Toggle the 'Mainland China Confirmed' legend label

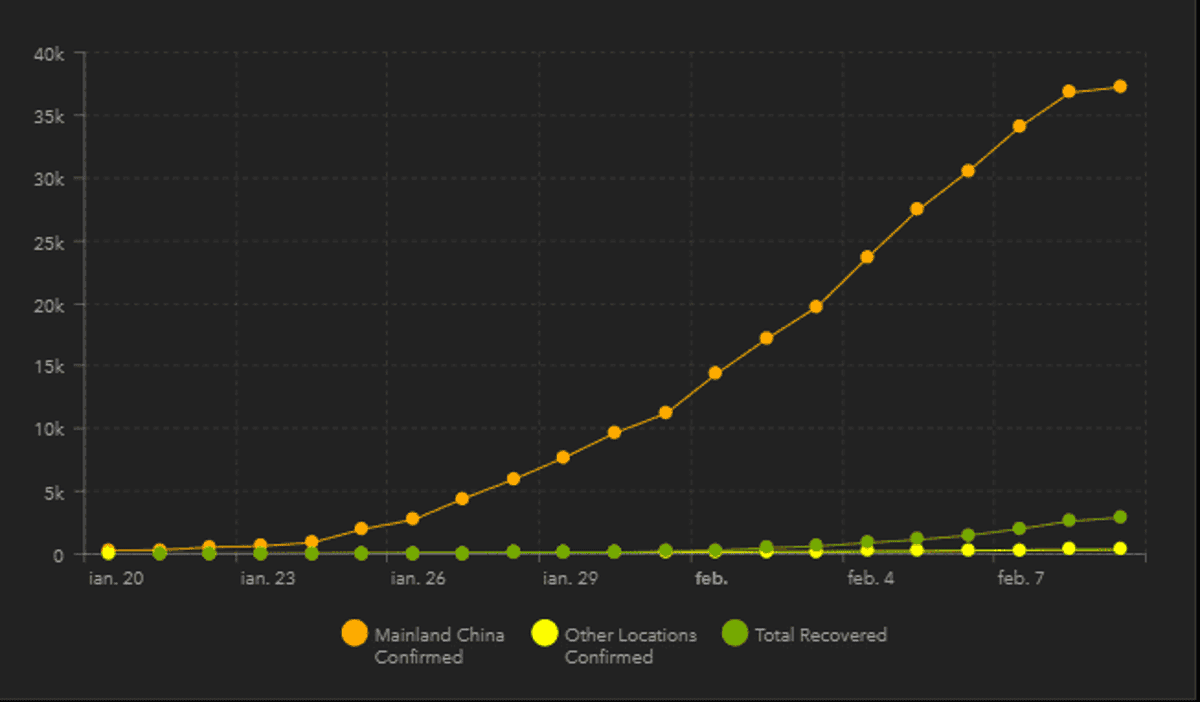coord(439,645)
